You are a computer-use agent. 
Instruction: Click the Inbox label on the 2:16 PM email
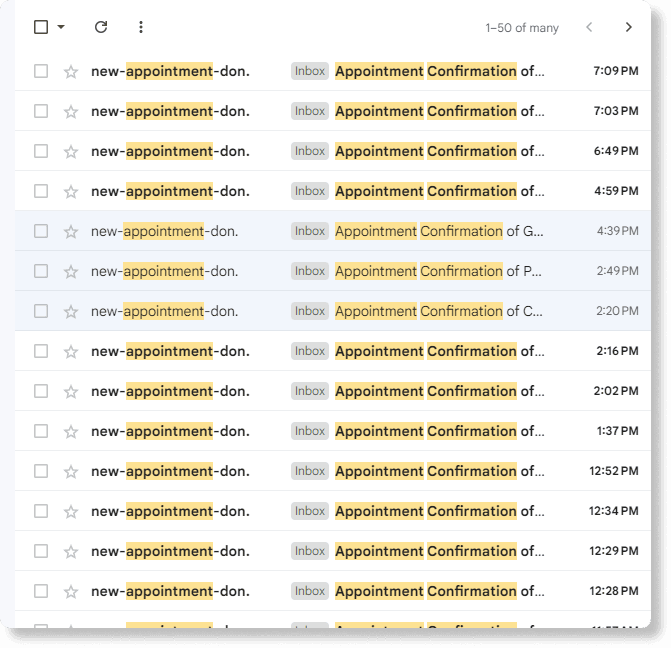310,351
